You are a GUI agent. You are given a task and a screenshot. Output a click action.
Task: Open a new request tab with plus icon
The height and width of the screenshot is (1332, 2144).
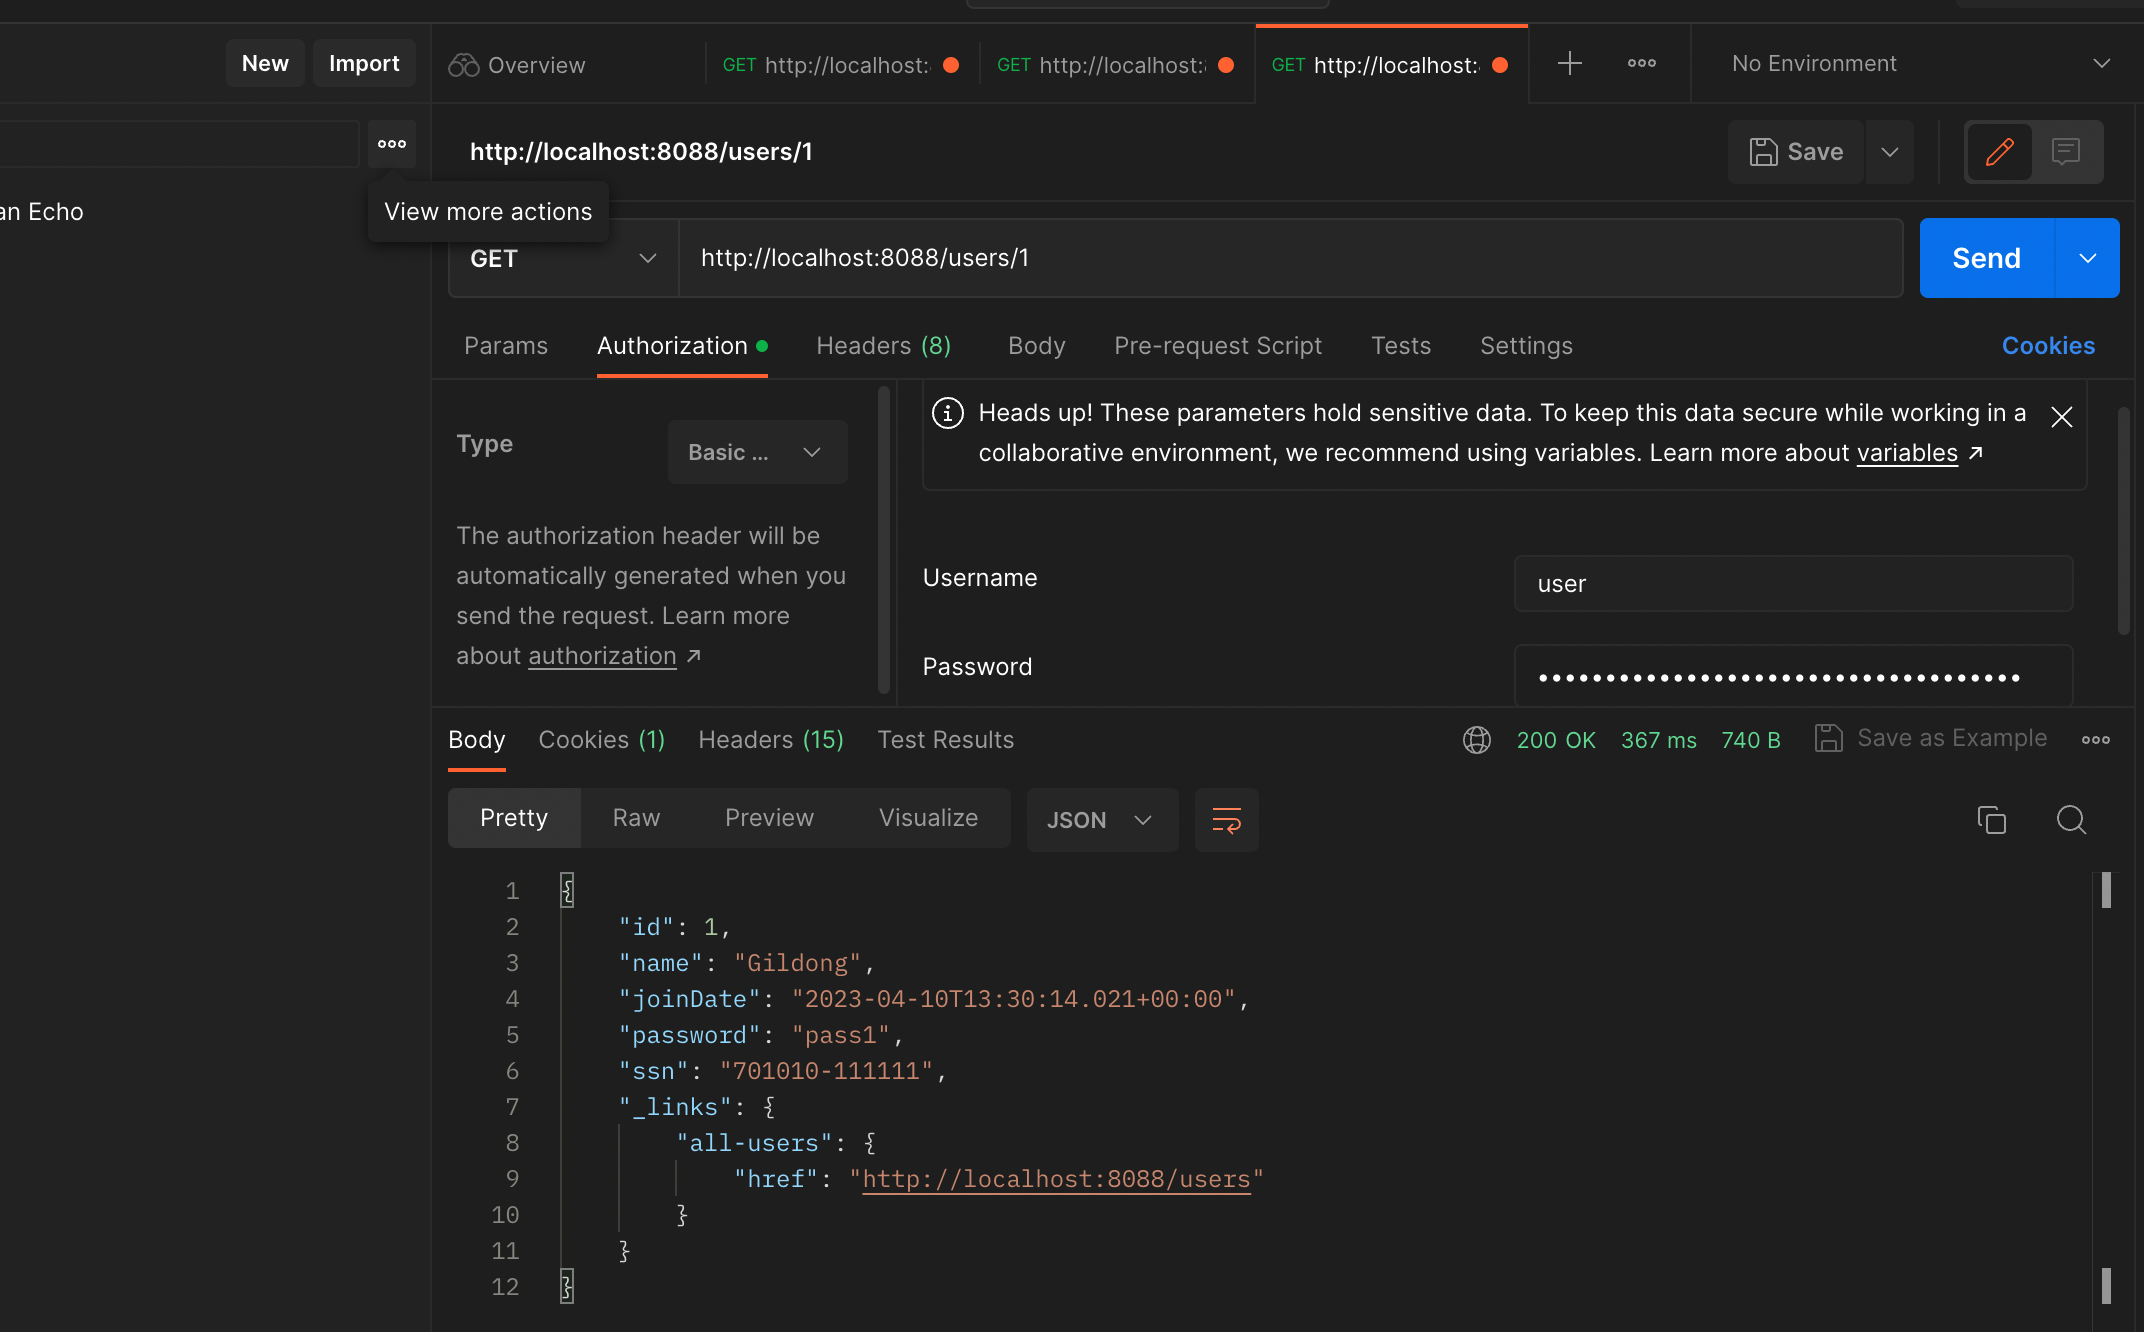pyautogui.click(x=1570, y=63)
